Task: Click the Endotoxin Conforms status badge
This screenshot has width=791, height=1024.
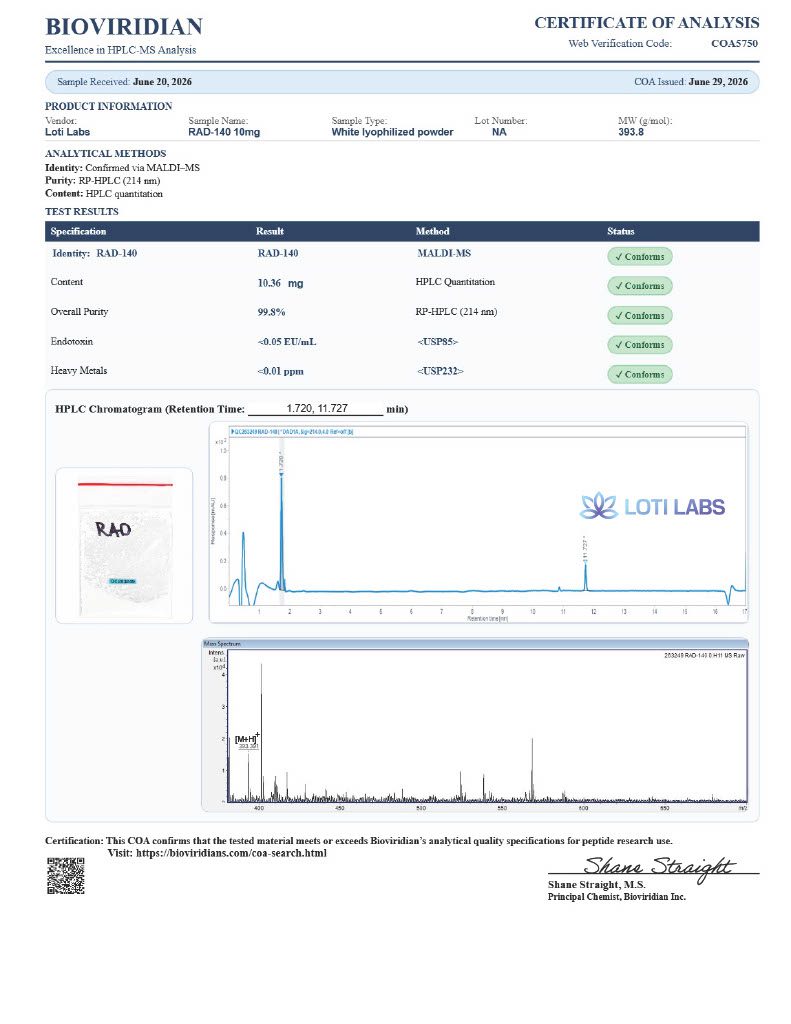Action: [x=639, y=345]
